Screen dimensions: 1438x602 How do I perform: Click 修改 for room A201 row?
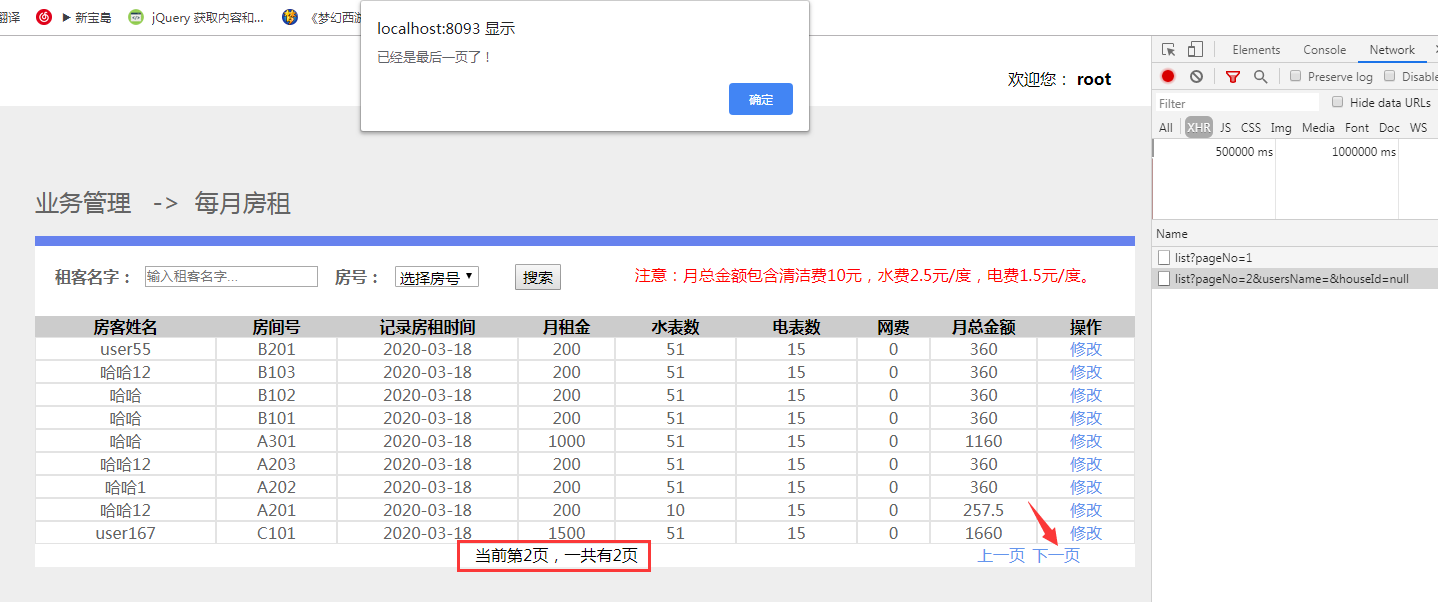pos(1086,510)
